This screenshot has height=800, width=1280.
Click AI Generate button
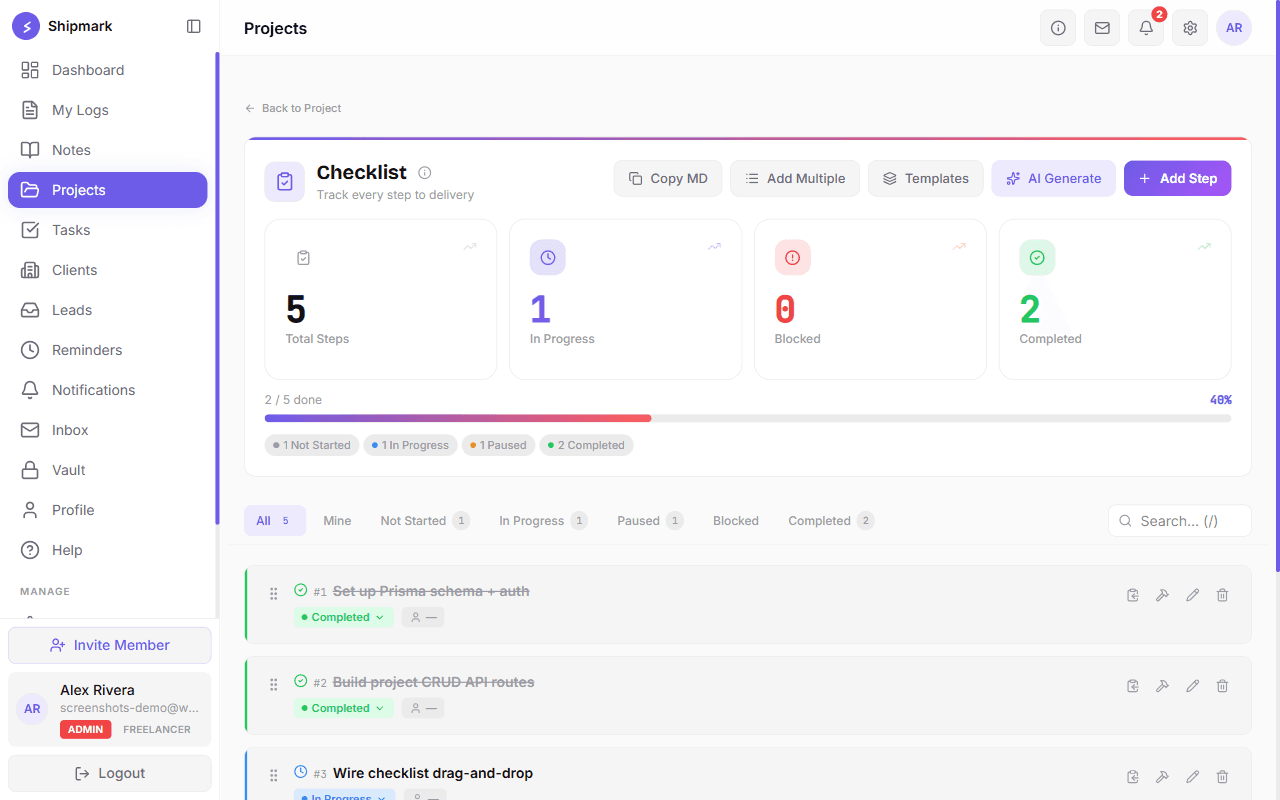pos(1054,178)
